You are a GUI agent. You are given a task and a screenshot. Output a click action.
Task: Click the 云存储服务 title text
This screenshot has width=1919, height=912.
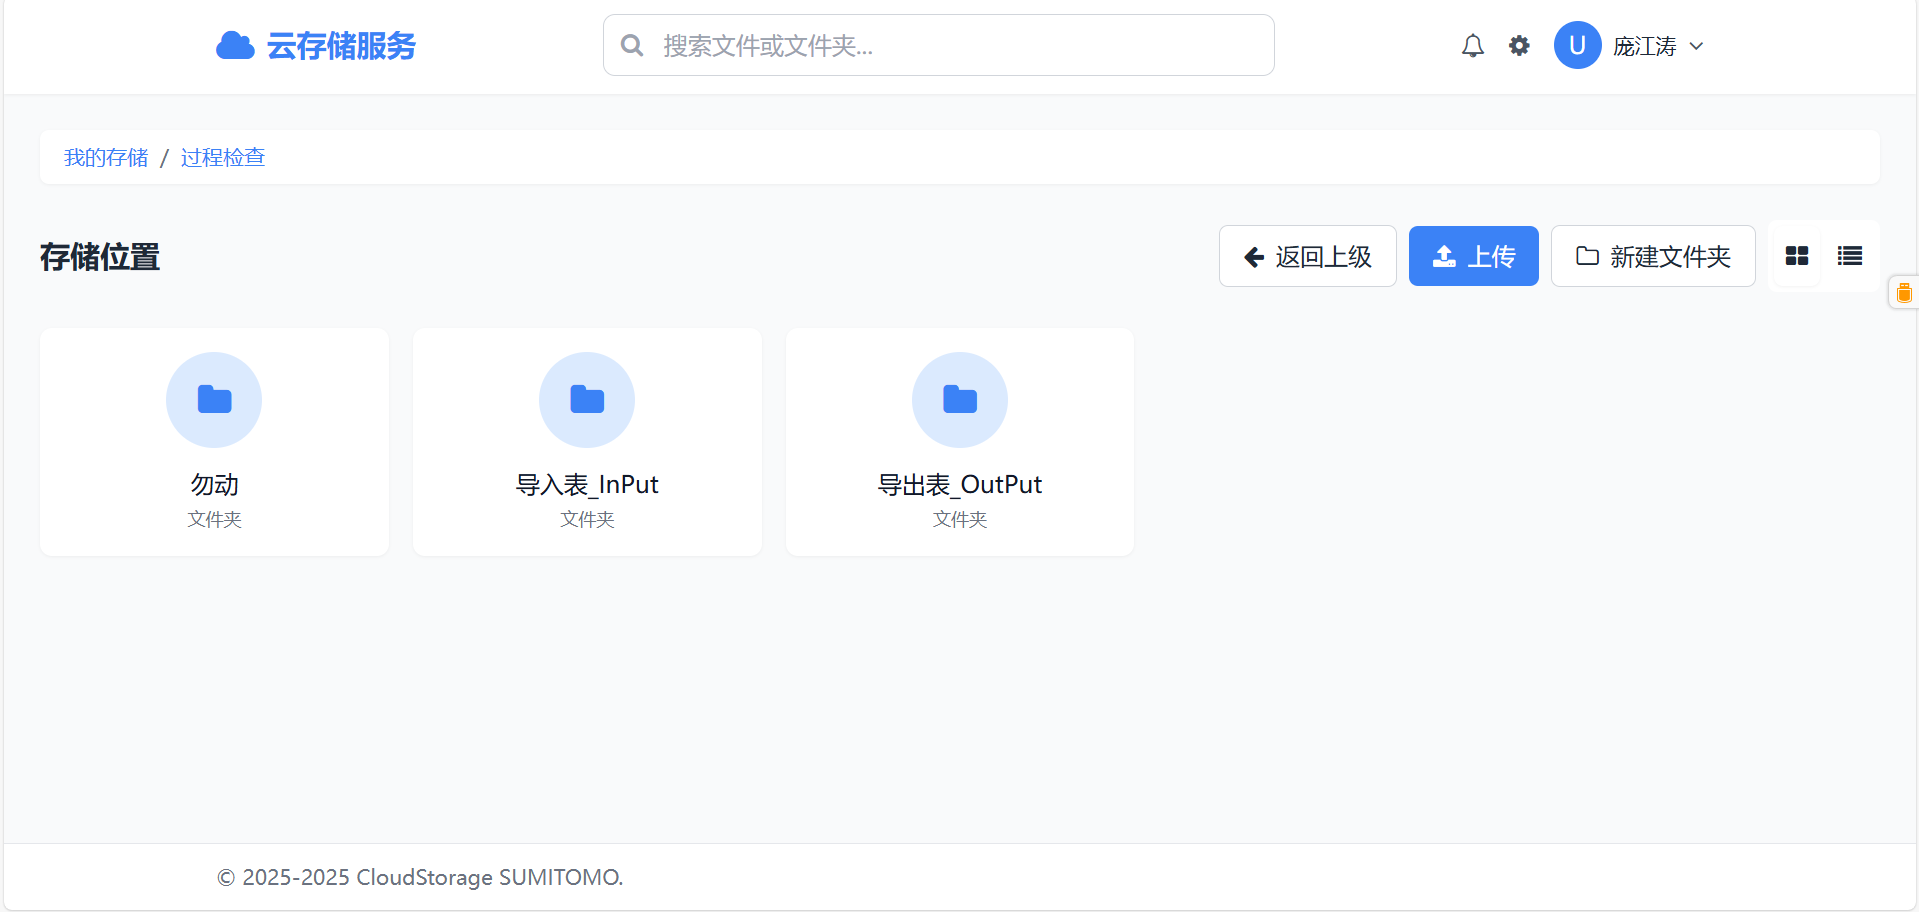[341, 46]
